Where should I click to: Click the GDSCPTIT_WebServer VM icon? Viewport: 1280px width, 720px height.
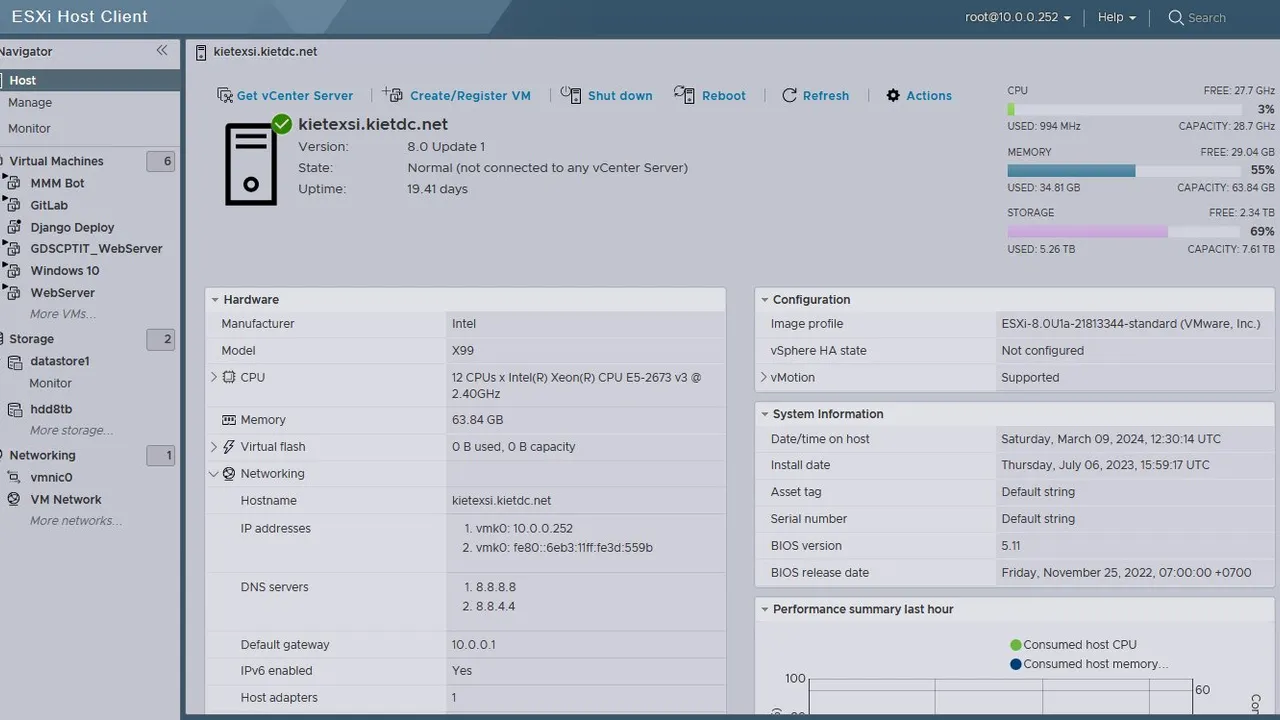[14, 249]
